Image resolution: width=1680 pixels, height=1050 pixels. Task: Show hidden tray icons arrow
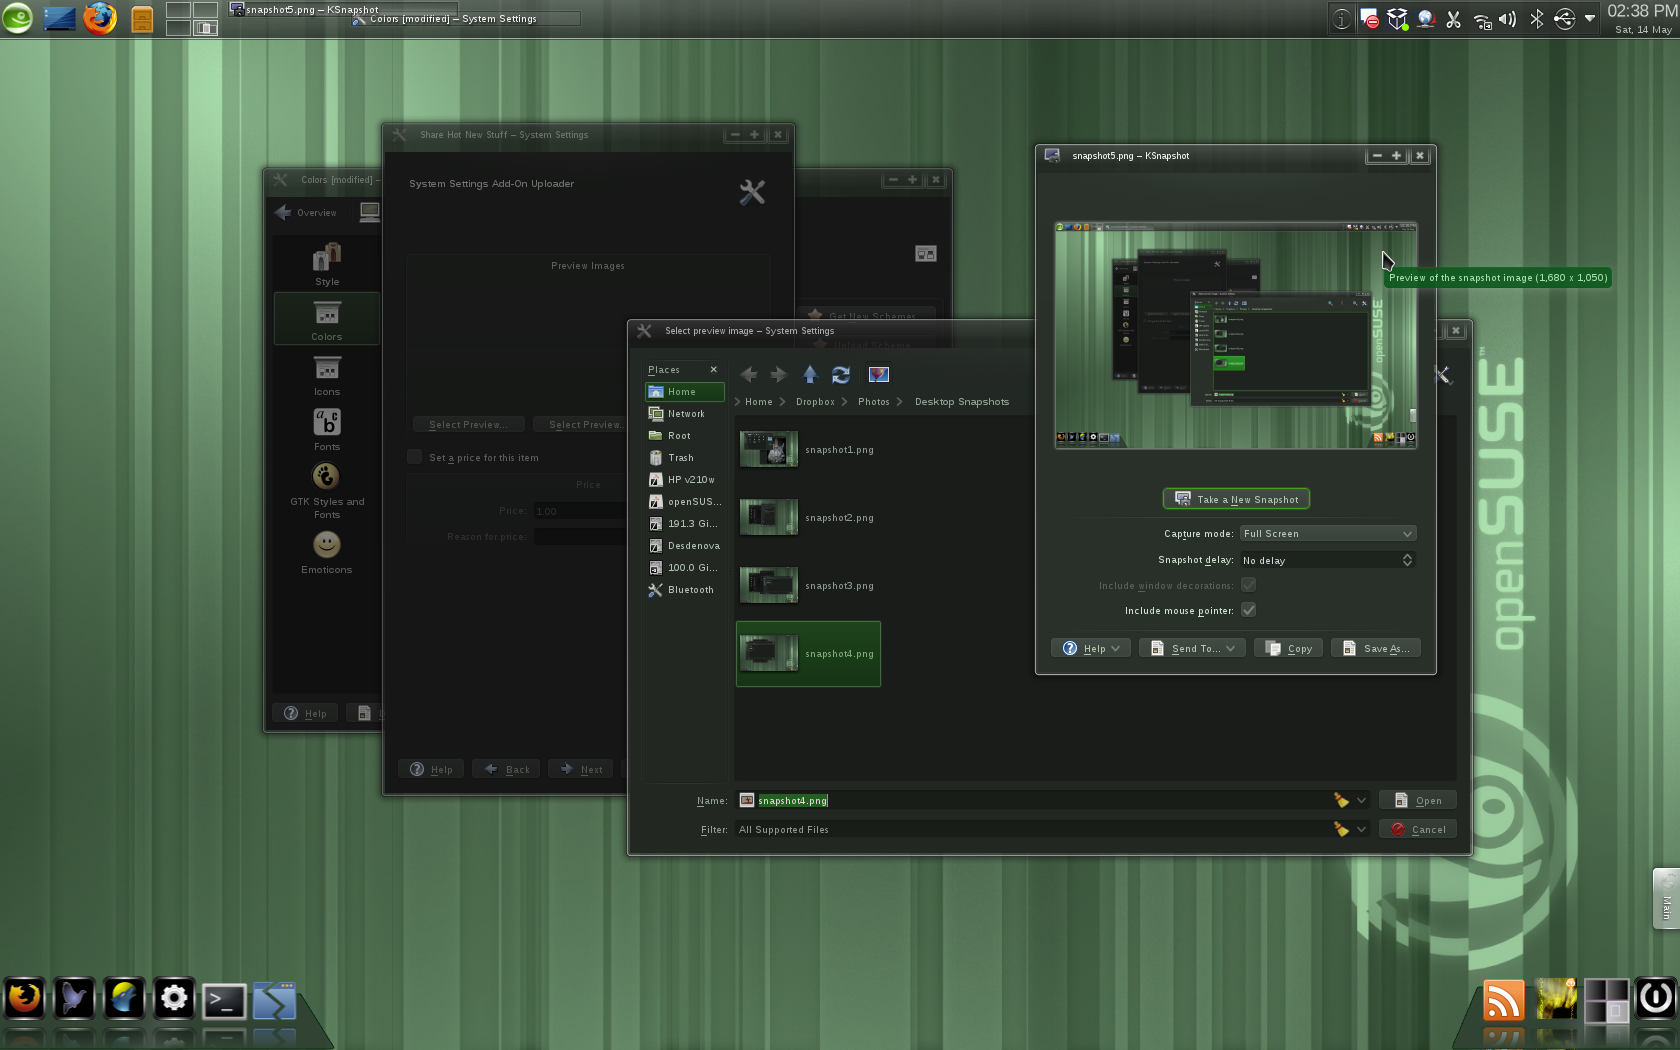pyautogui.click(x=1590, y=19)
